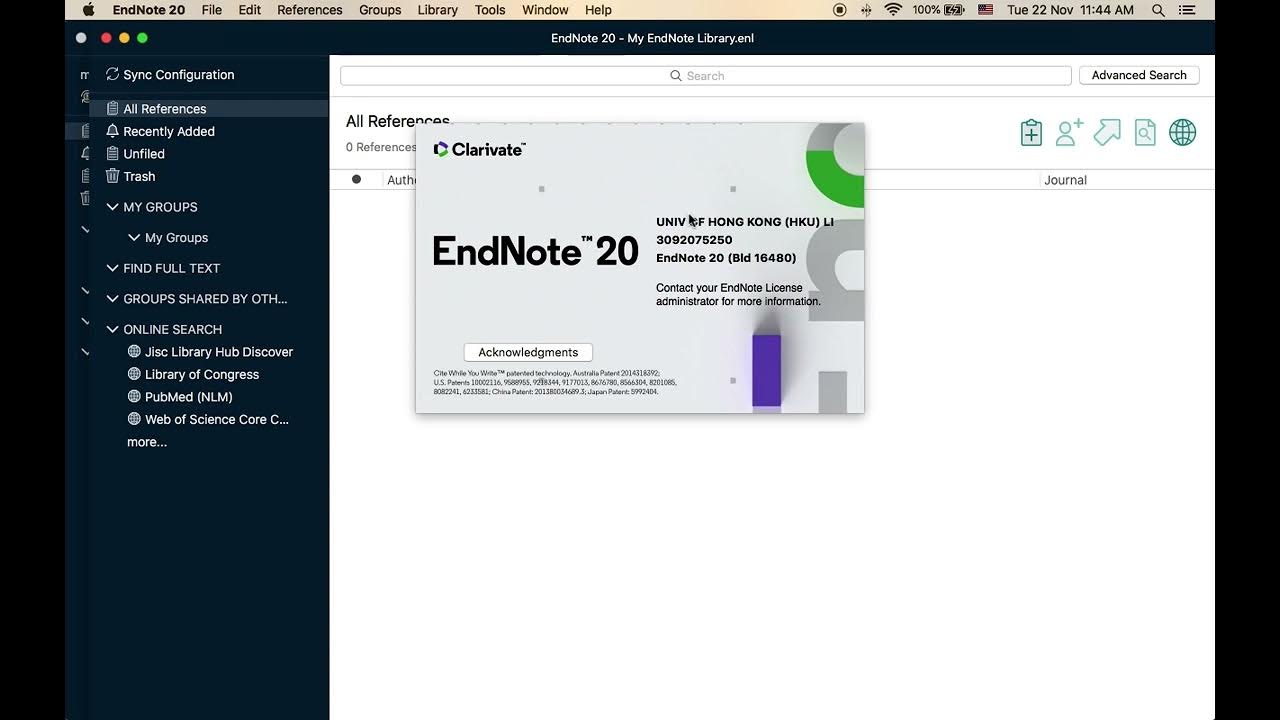Collapse the ONLINE SEARCH section

click(113, 329)
